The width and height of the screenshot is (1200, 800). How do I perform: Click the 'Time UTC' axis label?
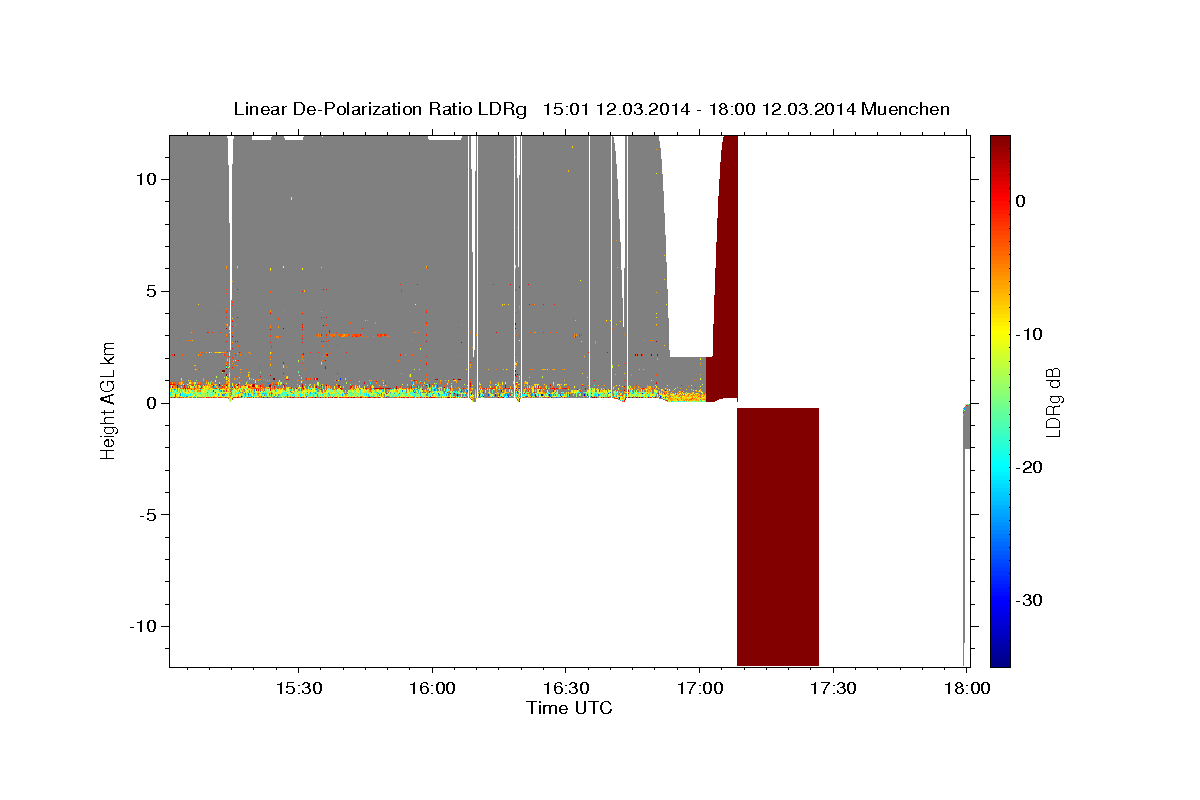pos(569,708)
